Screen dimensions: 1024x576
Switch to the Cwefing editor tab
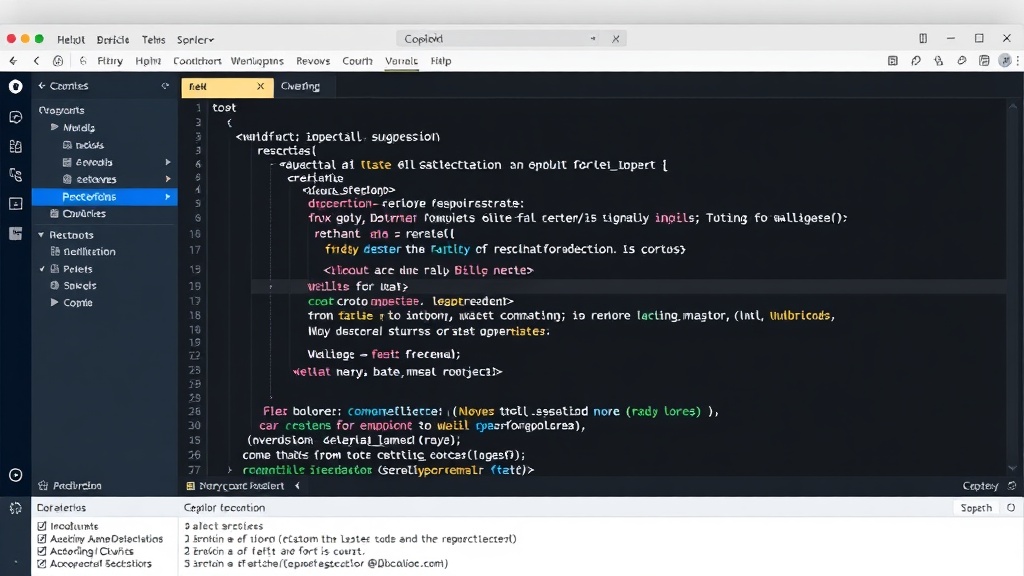coord(300,86)
